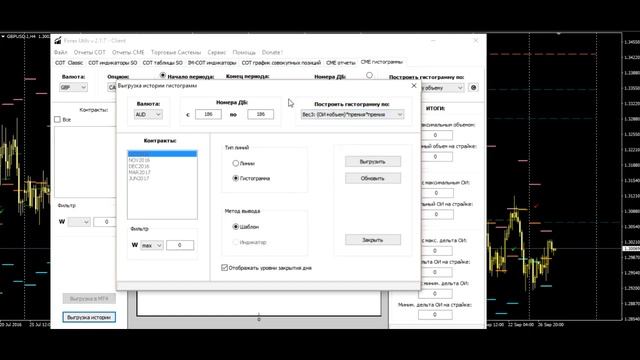This screenshot has height=360, width=640.
Task: Click the Закрыть button
Action: [x=373, y=240]
